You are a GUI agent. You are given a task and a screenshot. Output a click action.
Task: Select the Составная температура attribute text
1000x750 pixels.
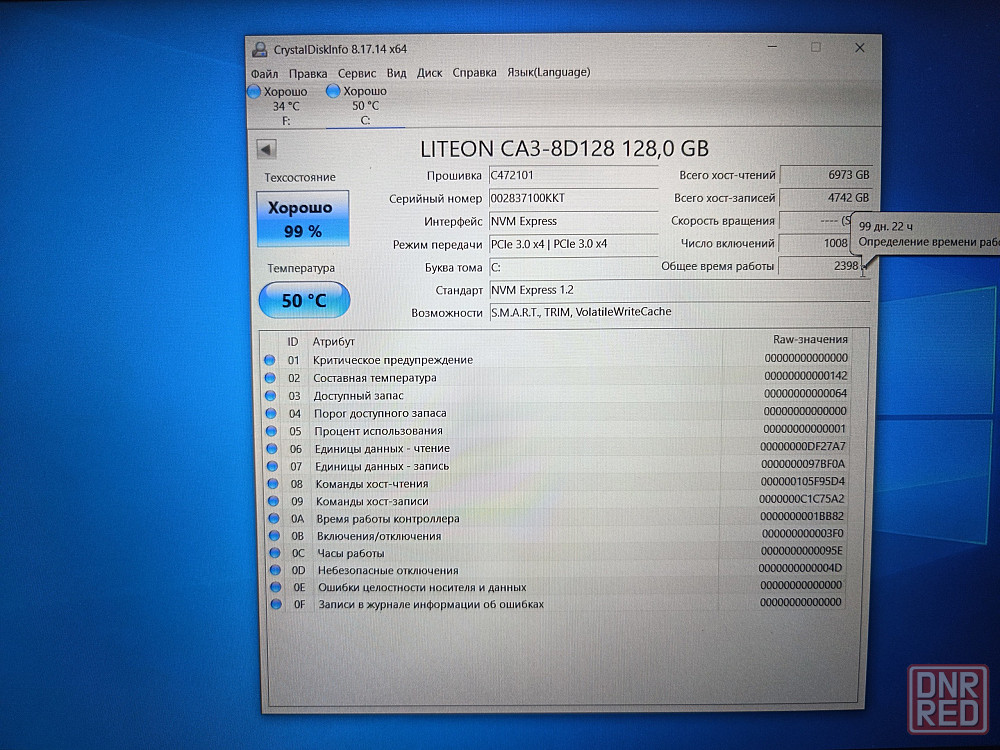[x=374, y=378]
